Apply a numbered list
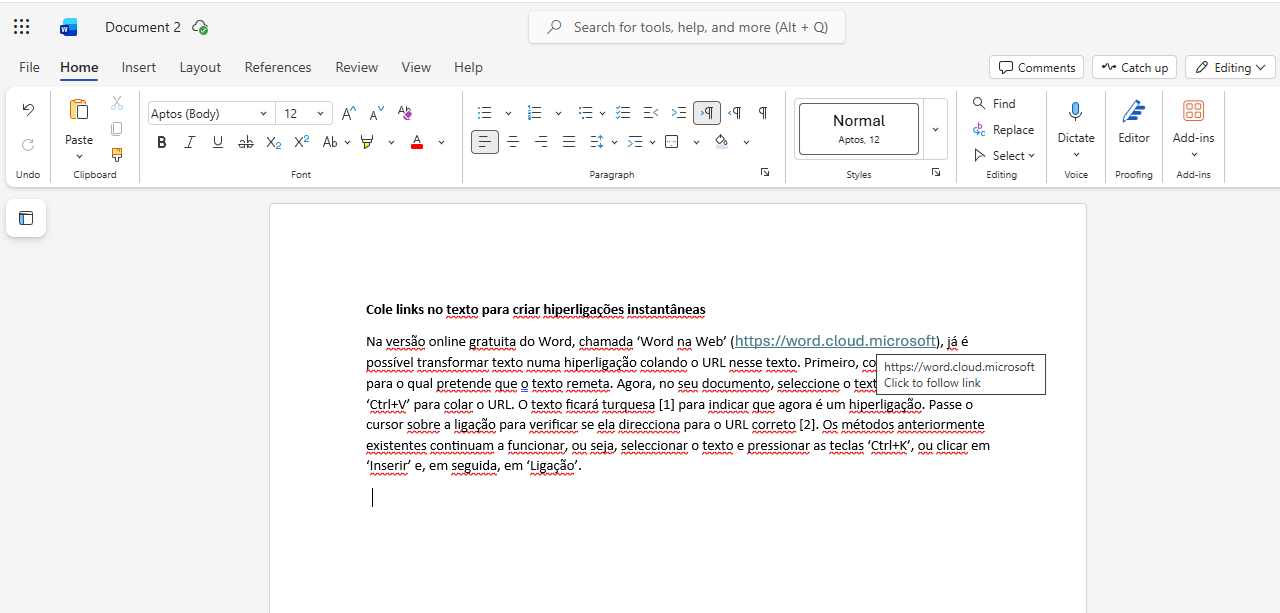Screen dimensions: 1280x613 click(535, 113)
